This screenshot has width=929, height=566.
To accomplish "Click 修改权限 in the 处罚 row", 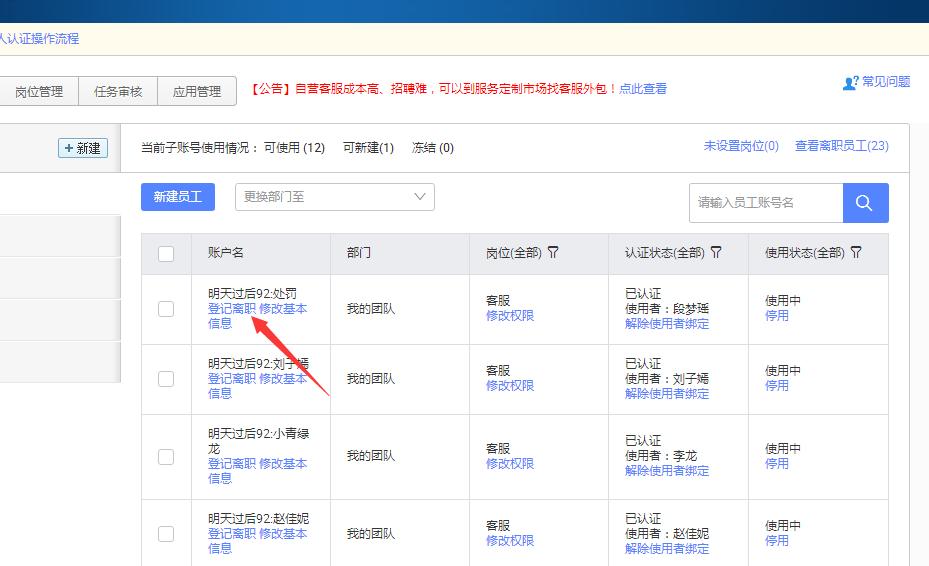I will (x=510, y=316).
